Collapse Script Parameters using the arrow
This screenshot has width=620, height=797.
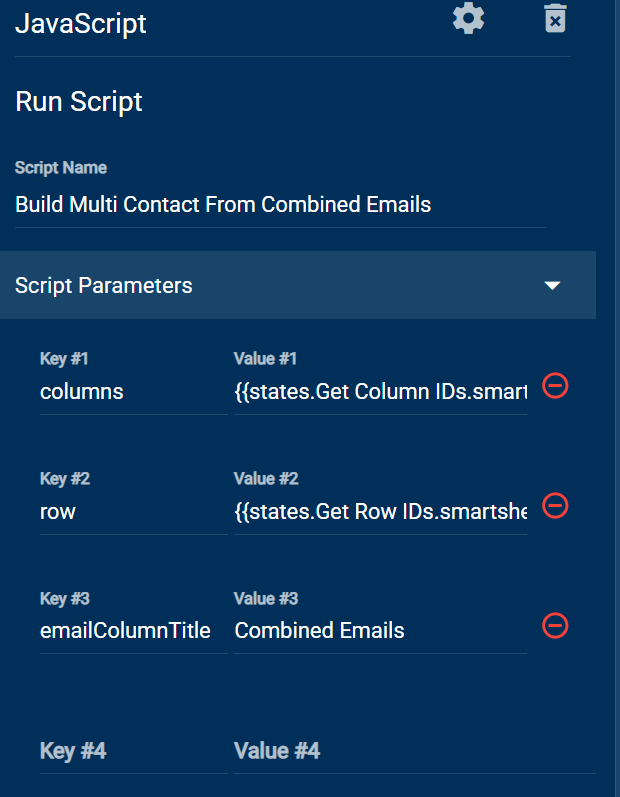pos(552,286)
